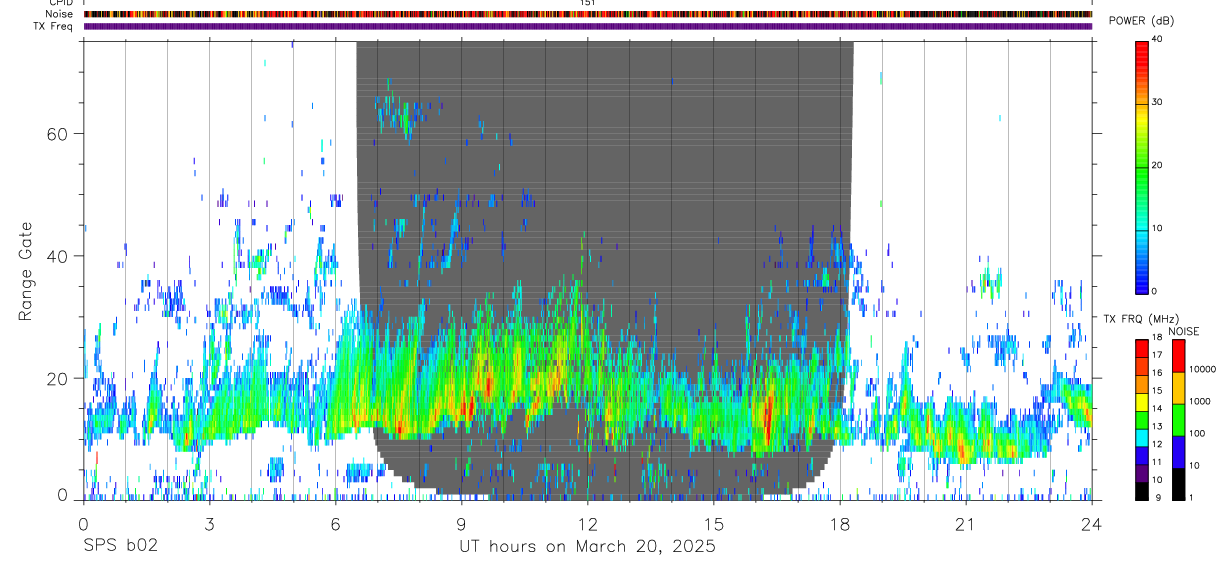This screenshot has width=1228, height=567.
Task: Click the 9 tick on UT hours axis
Action: click(461, 524)
